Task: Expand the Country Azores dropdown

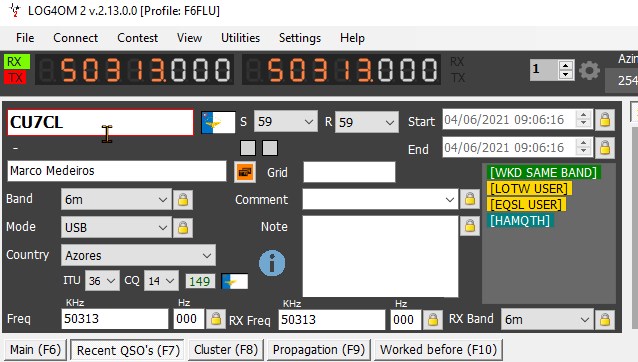Action: 138,255
